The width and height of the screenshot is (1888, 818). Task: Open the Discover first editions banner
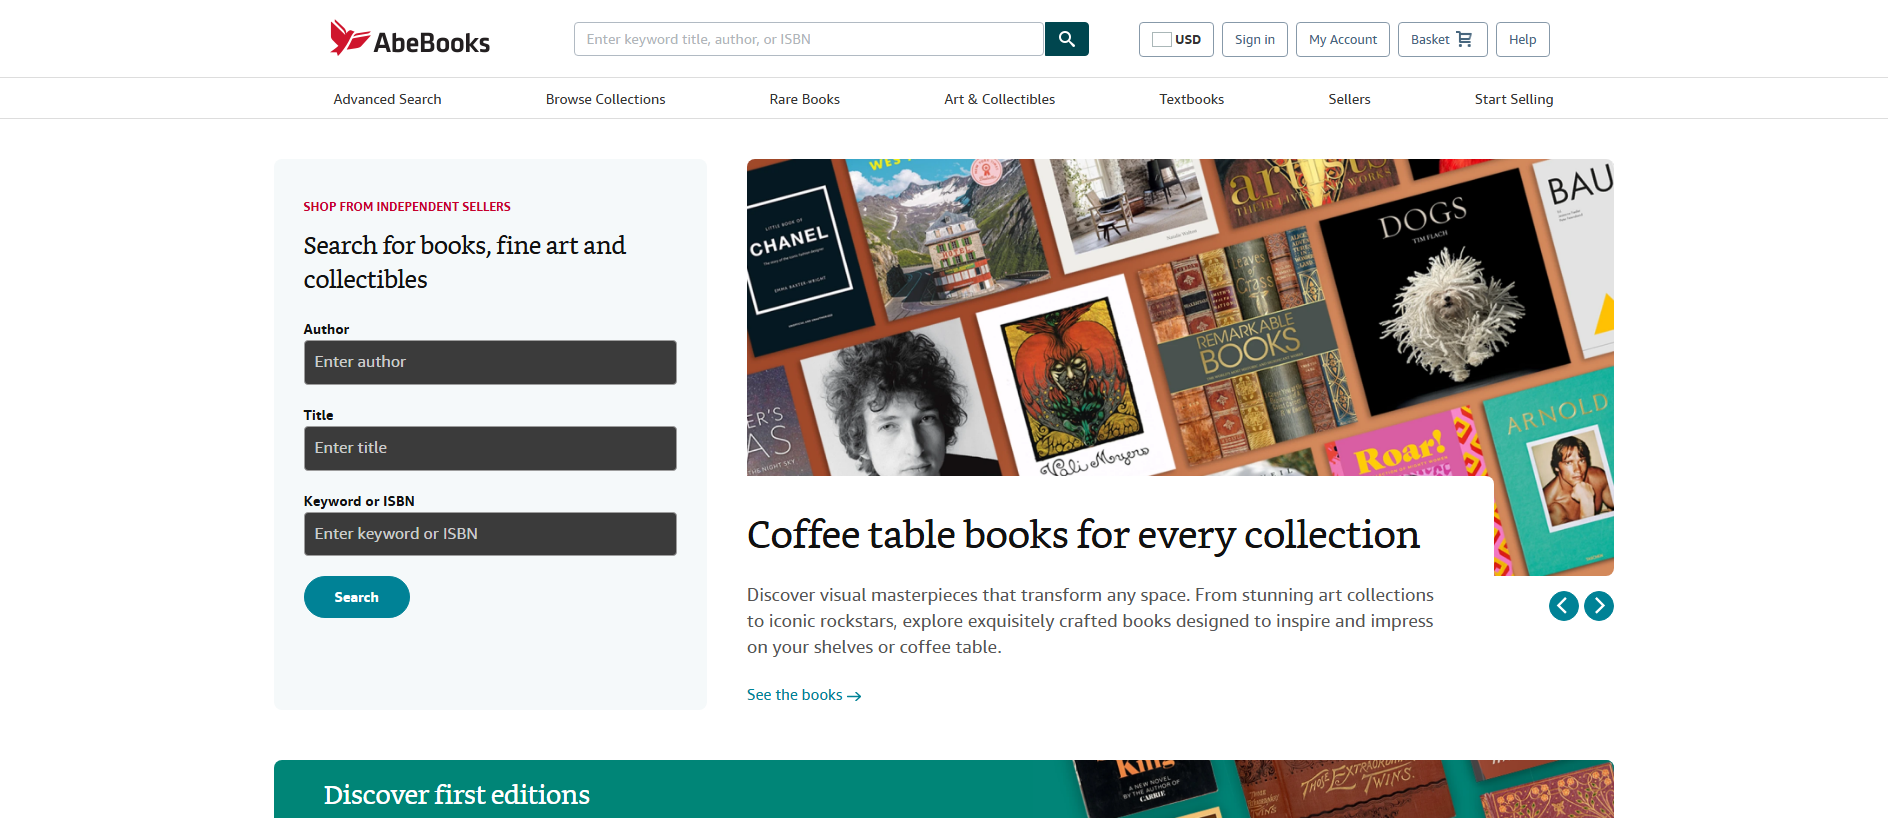[x=943, y=790]
